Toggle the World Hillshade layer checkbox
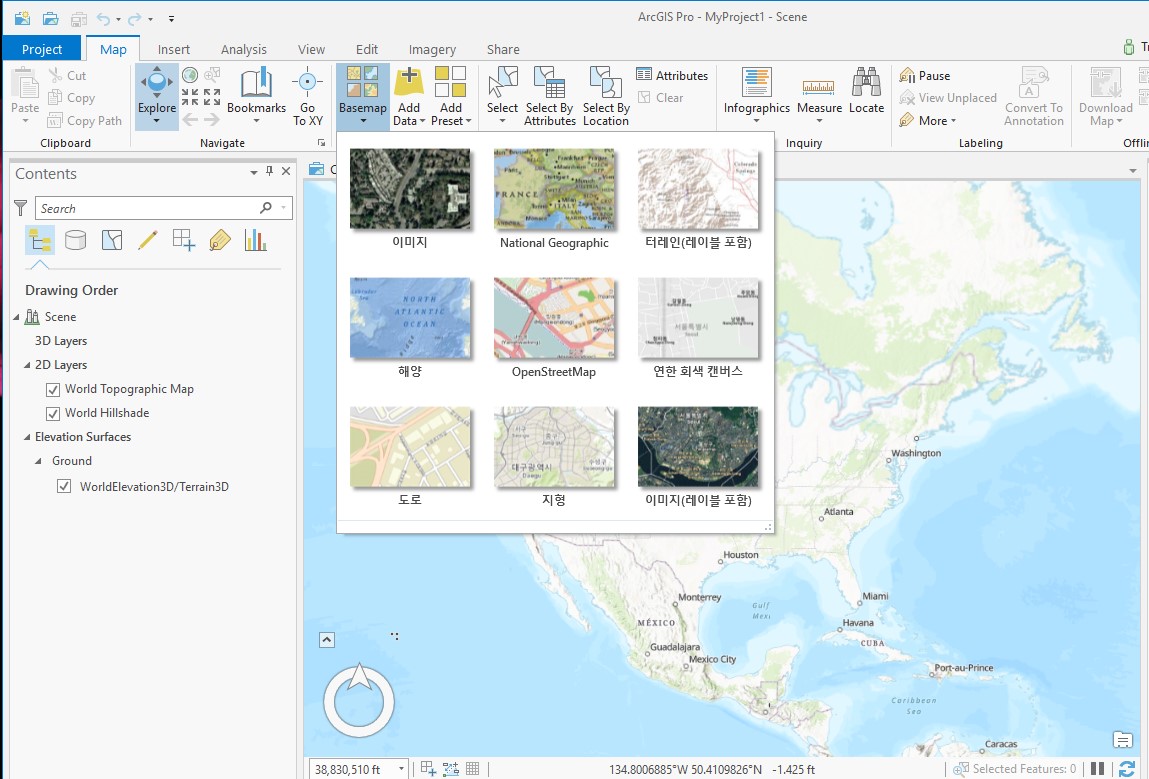The height and width of the screenshot is (779, 1149). (53, 413)
